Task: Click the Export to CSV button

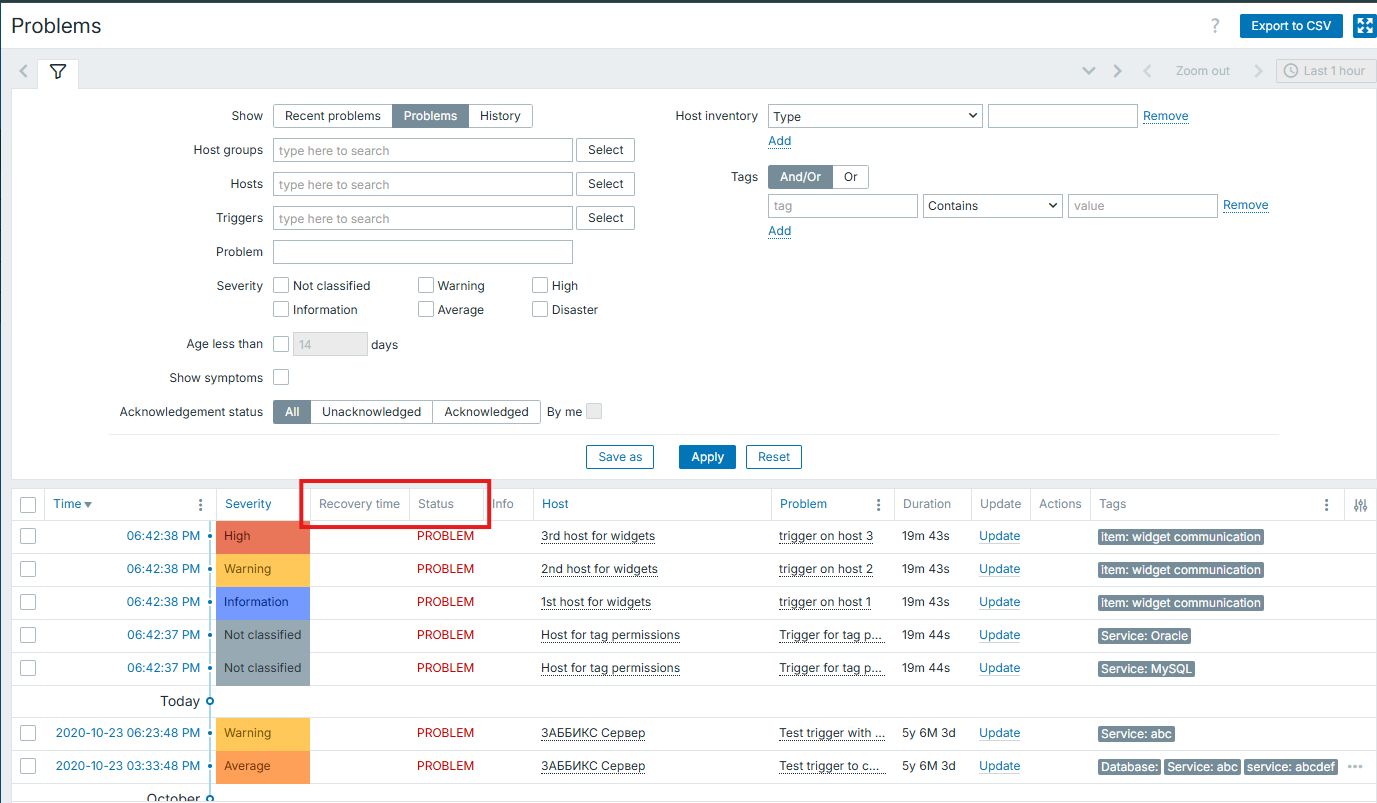Action: [x=1290, y=26]
